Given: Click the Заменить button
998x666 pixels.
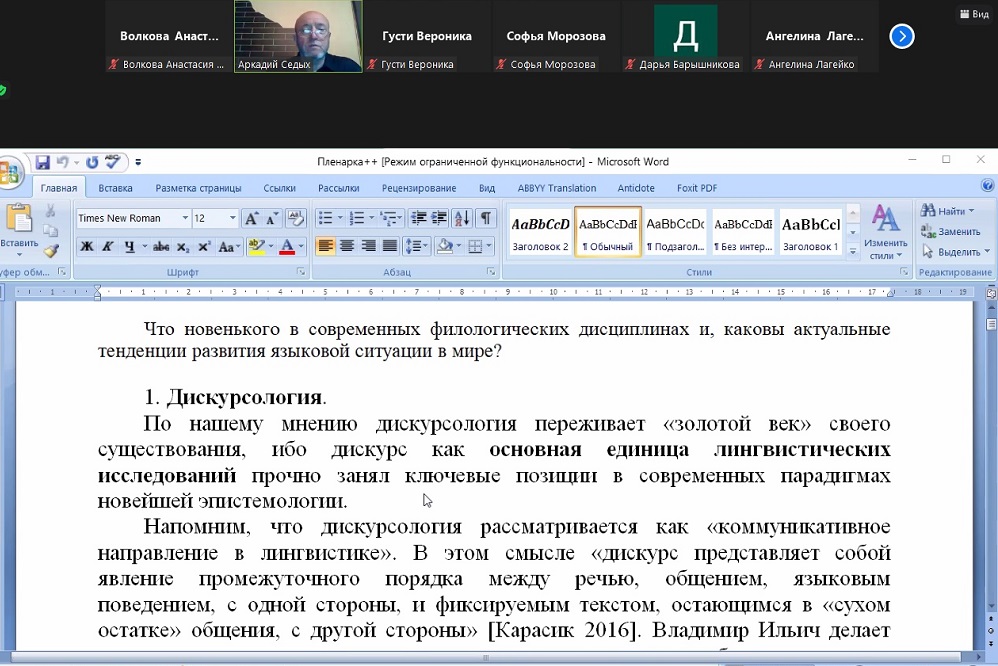Looking at the screenshot, I should (951, 231).
